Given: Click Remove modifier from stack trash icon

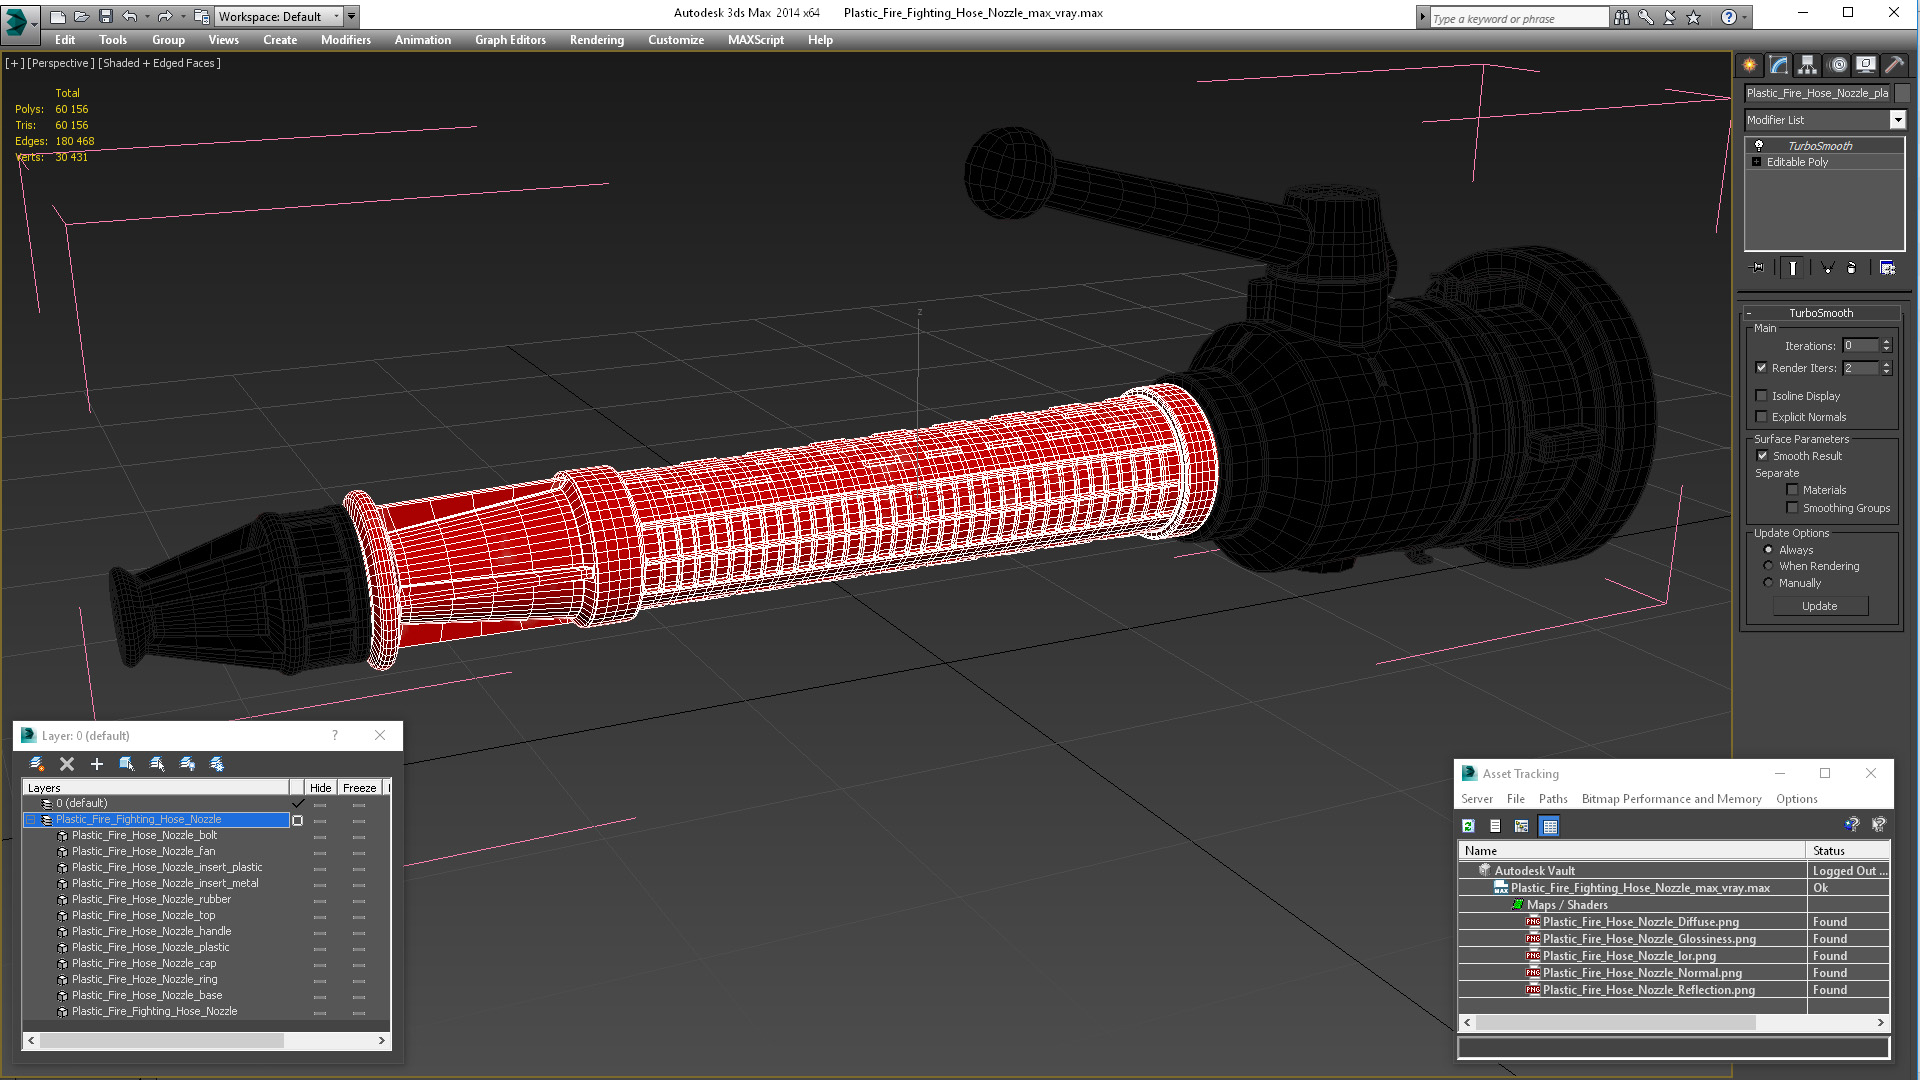Looking at the screenshot, I should [1851, 268].
